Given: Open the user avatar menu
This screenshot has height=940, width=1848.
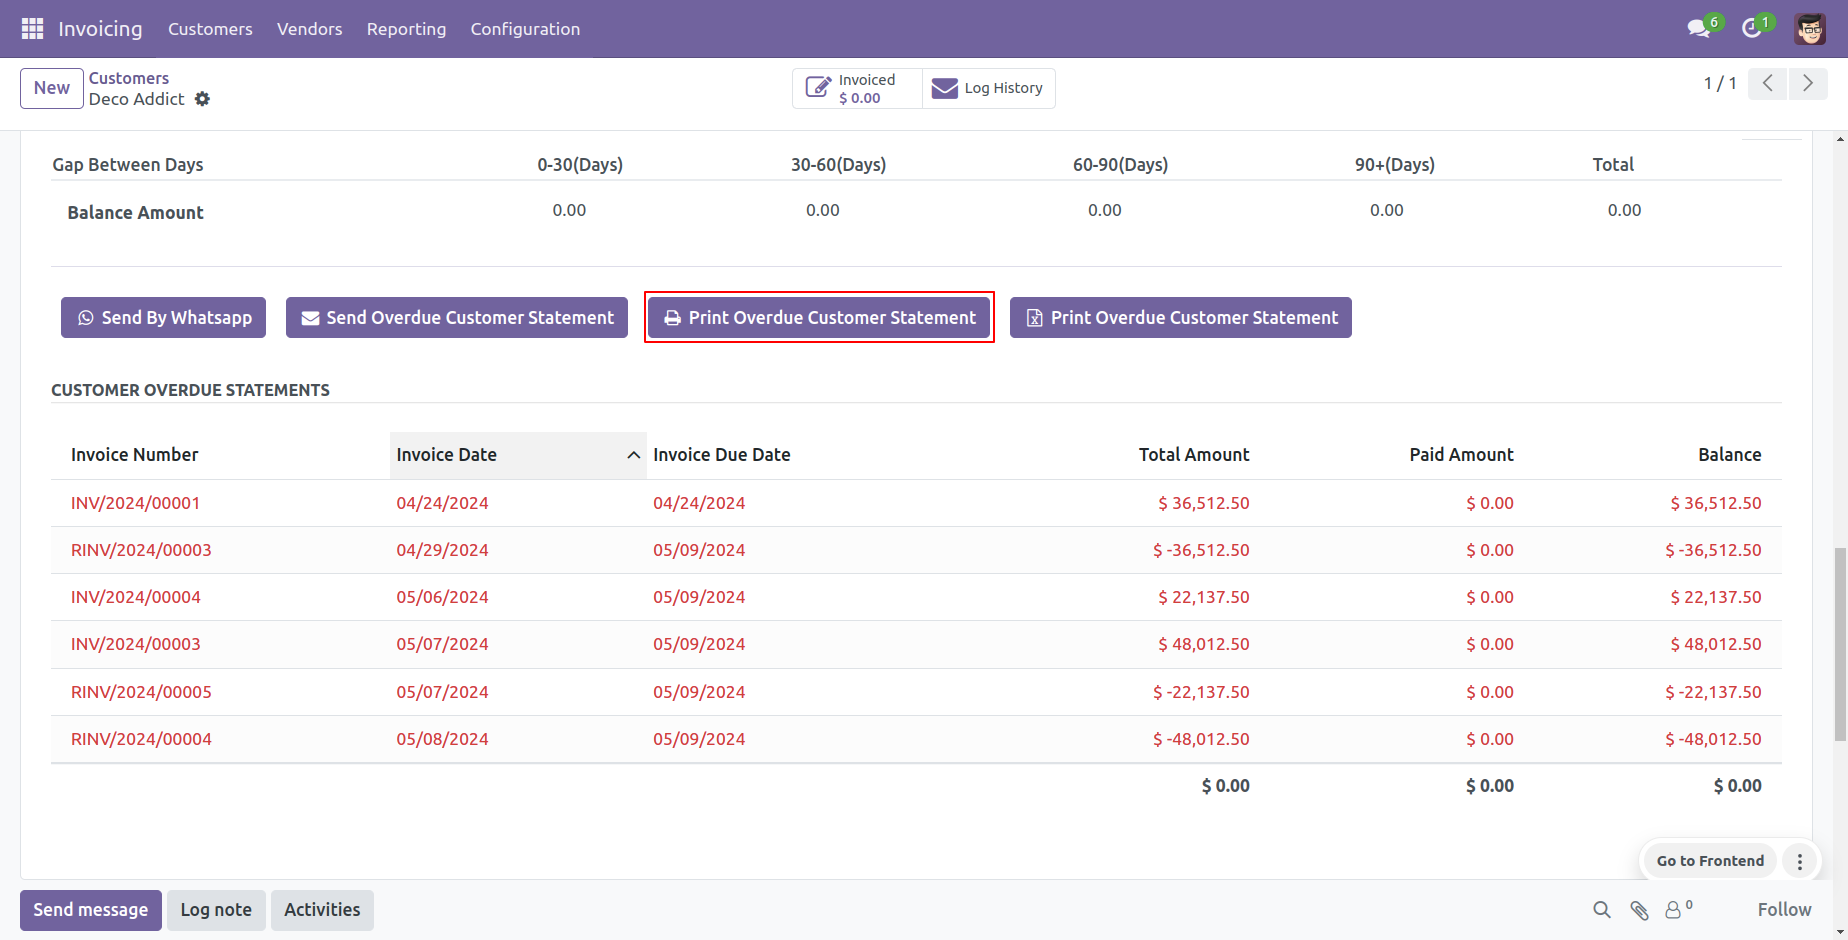Looking at the screenshot, I should tap(1810, 29).
